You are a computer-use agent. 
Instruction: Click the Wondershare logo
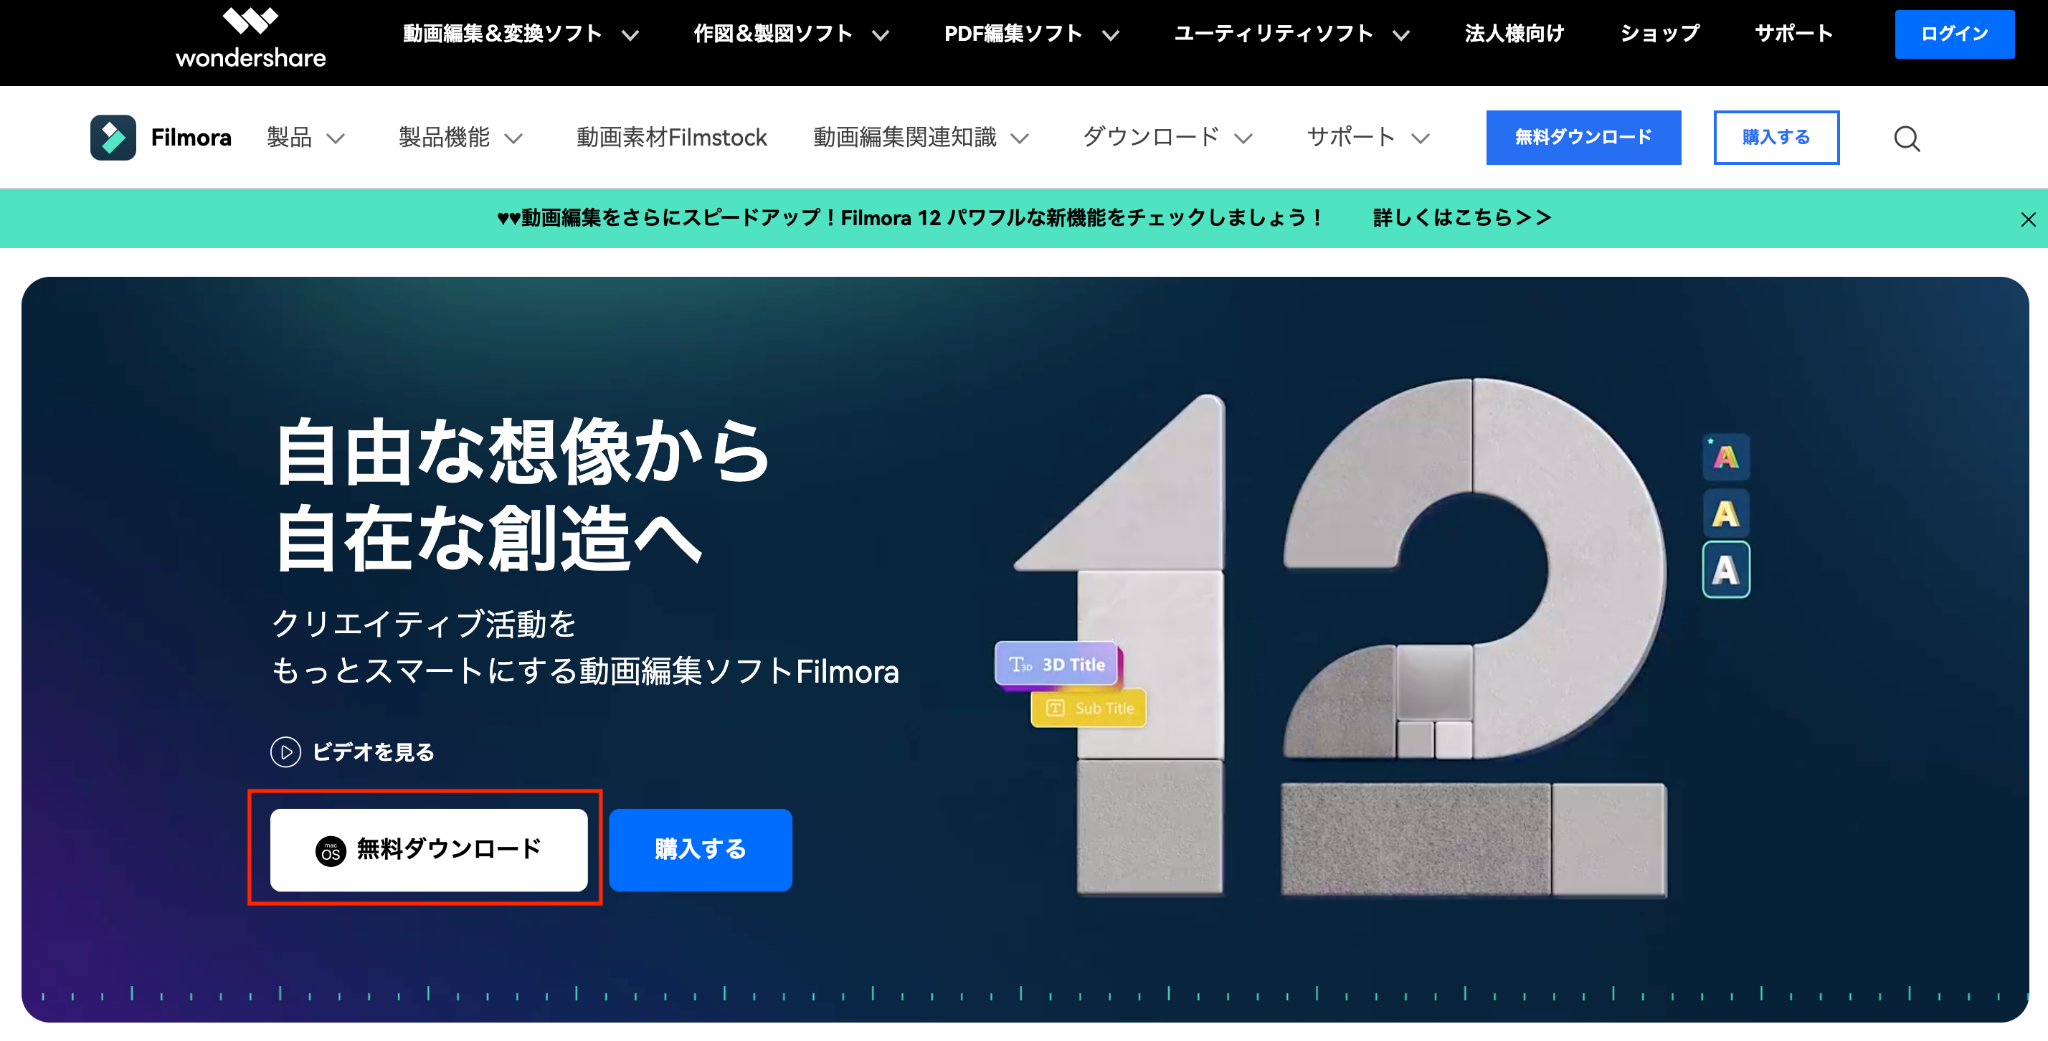pyautogui.click(x=251, y=38)
